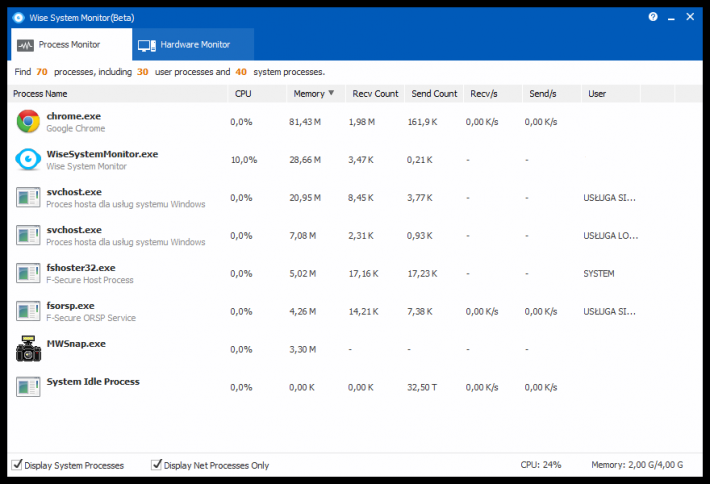Click the 30 user processes count
This screenshot has height=484, width=710.
[x=143, y=72]
